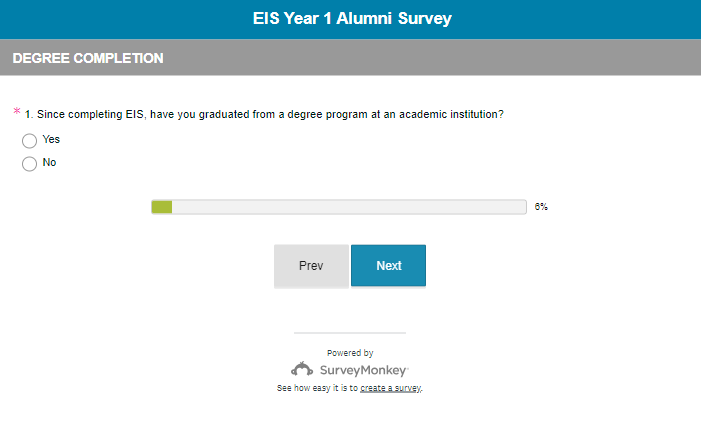
Task: Go back with the Prev button
Action: pos(311,266)
